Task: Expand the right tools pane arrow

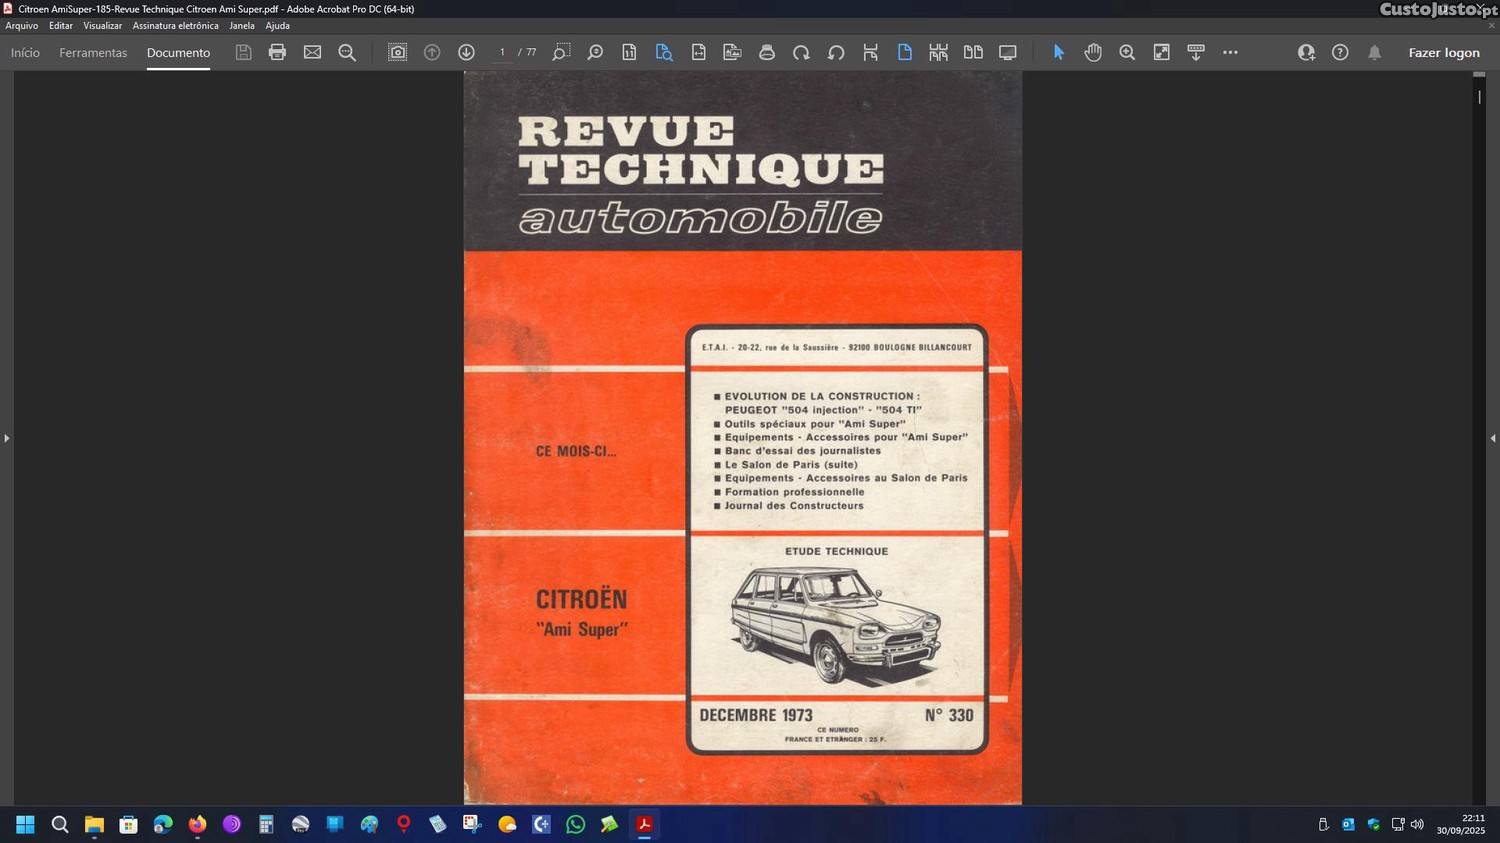Action: point(1492,438)
